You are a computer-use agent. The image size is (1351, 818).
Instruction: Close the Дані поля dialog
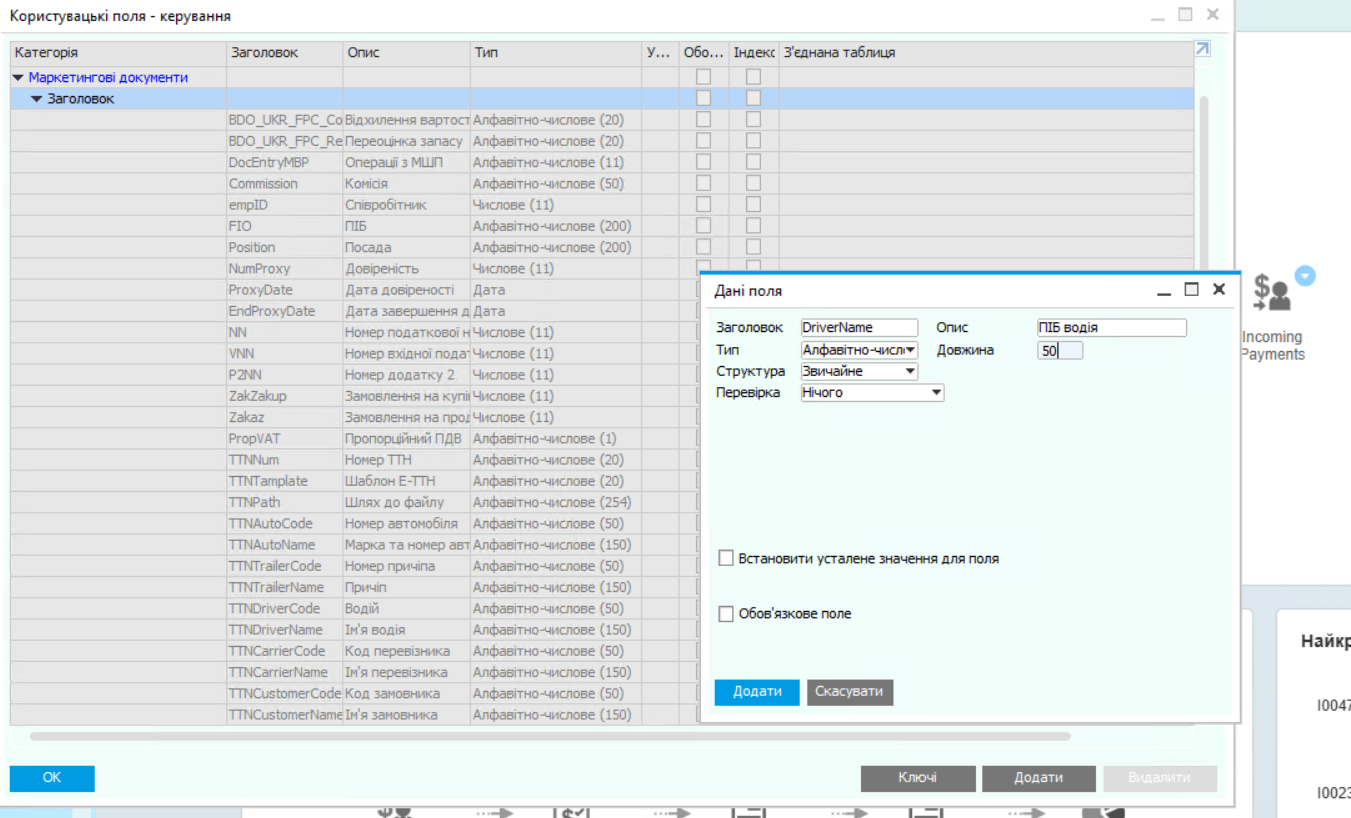point(1218,289)
